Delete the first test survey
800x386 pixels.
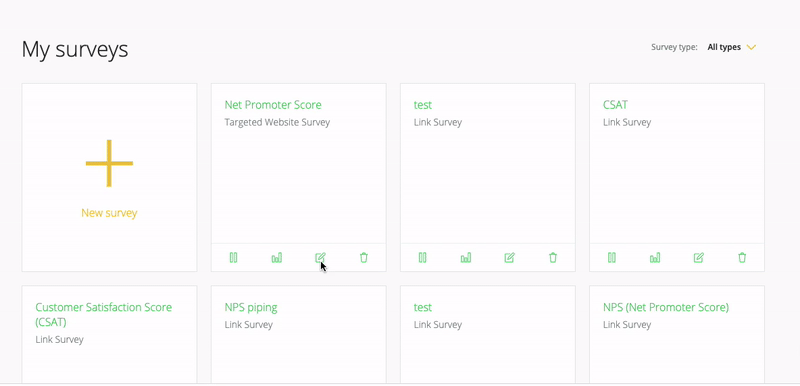tap(553, 258)
